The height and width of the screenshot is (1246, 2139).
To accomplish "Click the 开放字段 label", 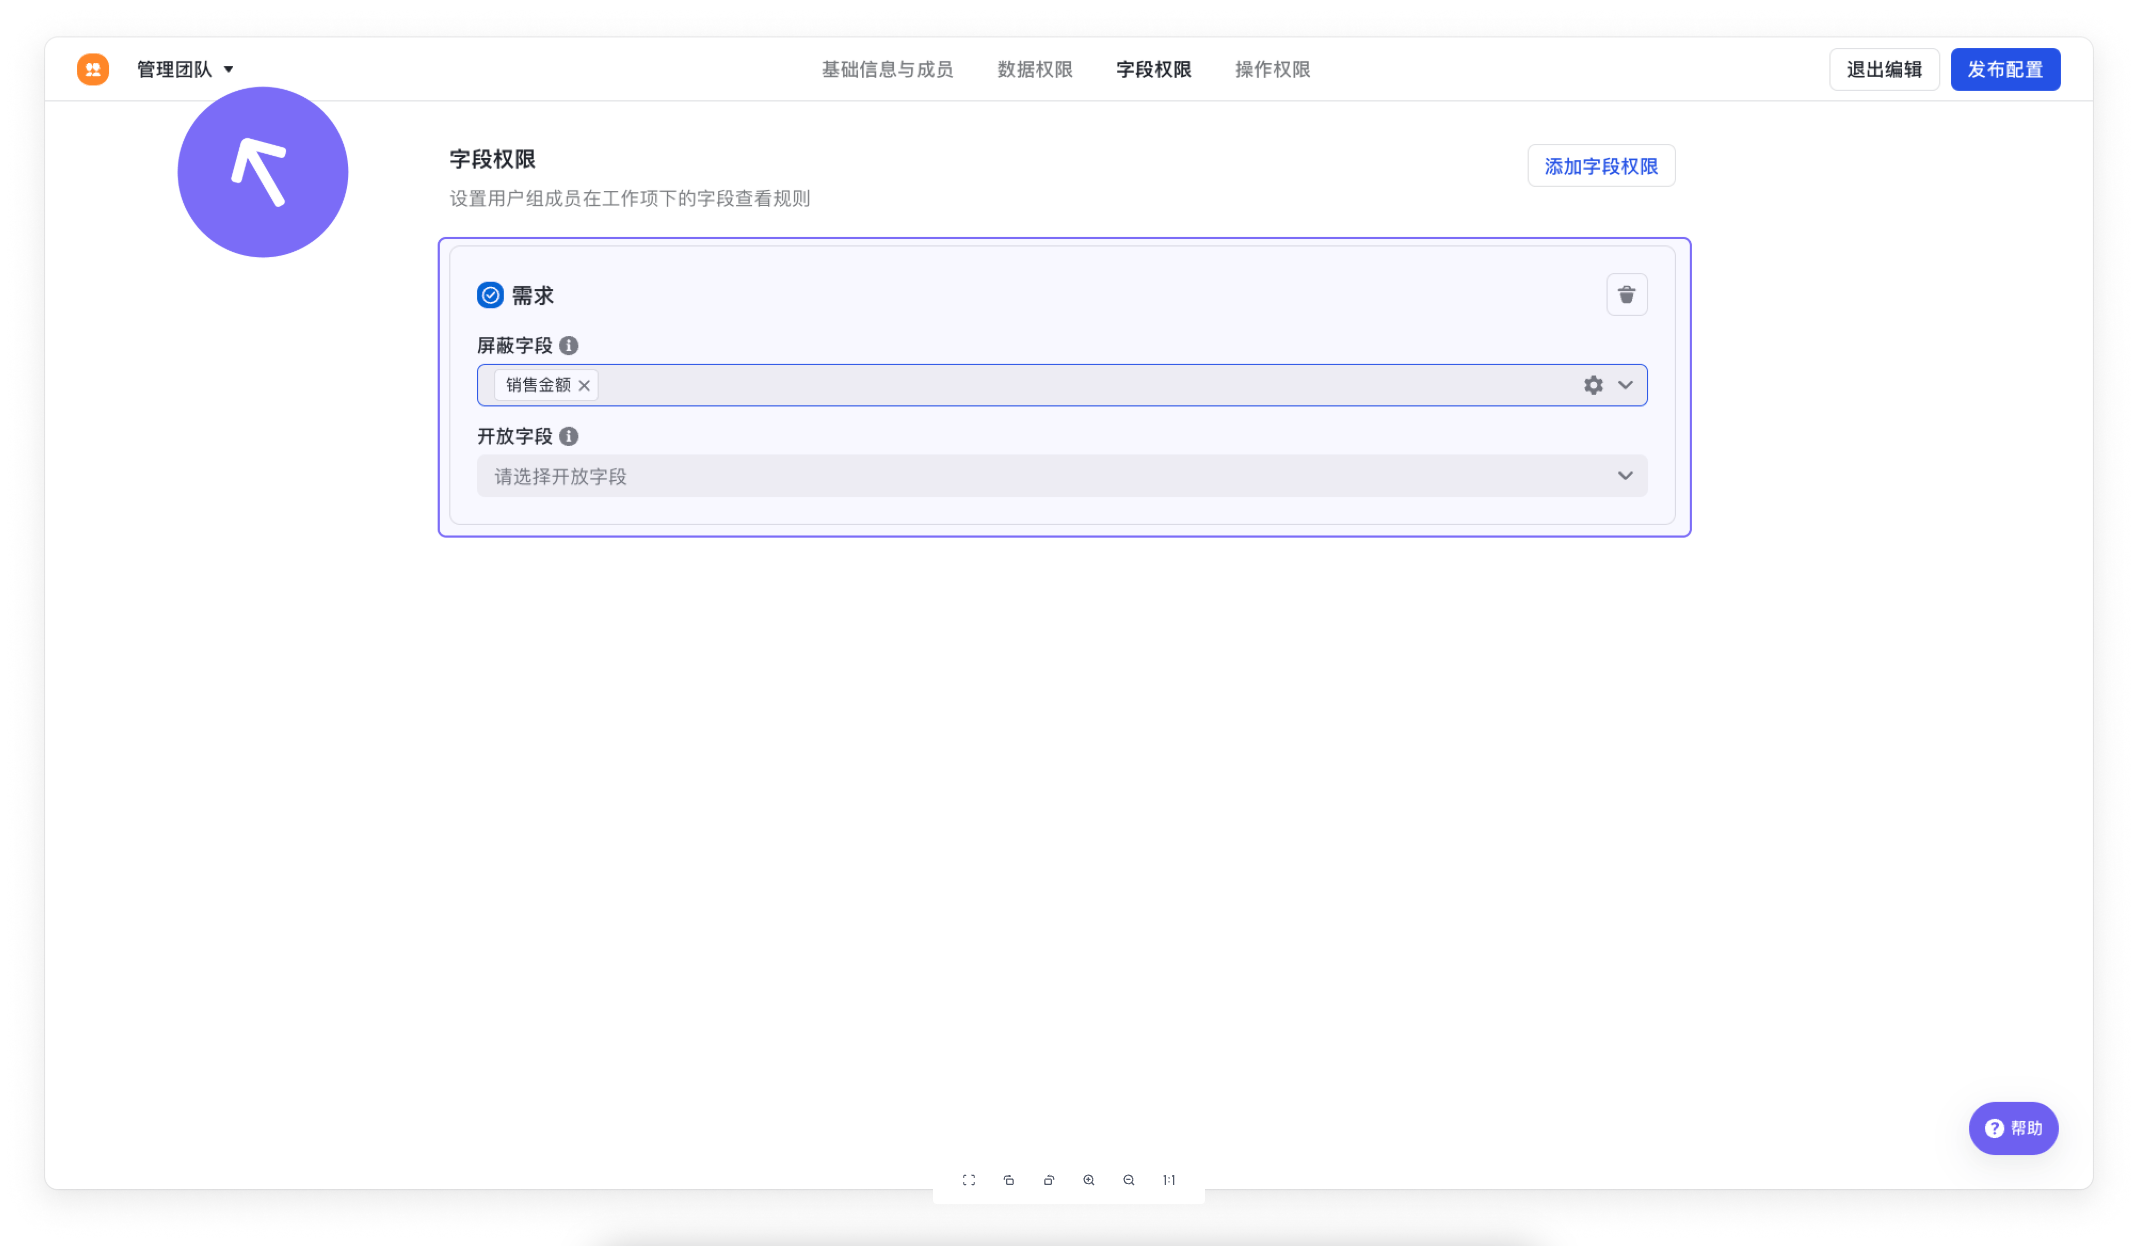I will [x=515, y=436].
